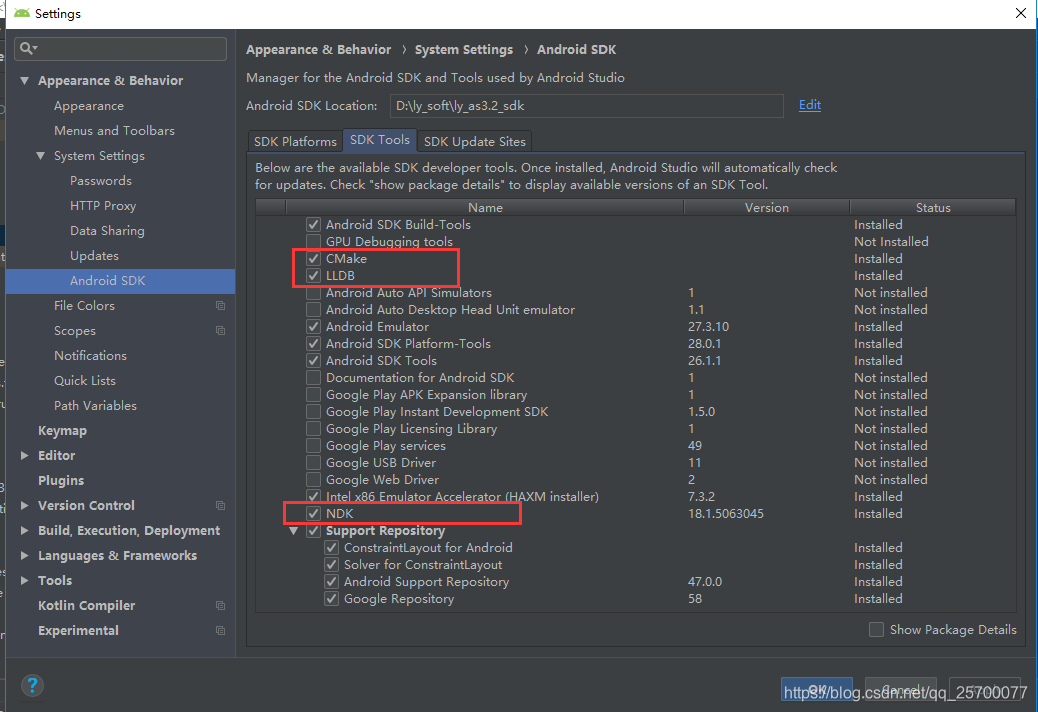Image resolution: width=1038 pixels, height=712 pixels.
Task: Open Quick Lists settings
Action: click(85, 380)
